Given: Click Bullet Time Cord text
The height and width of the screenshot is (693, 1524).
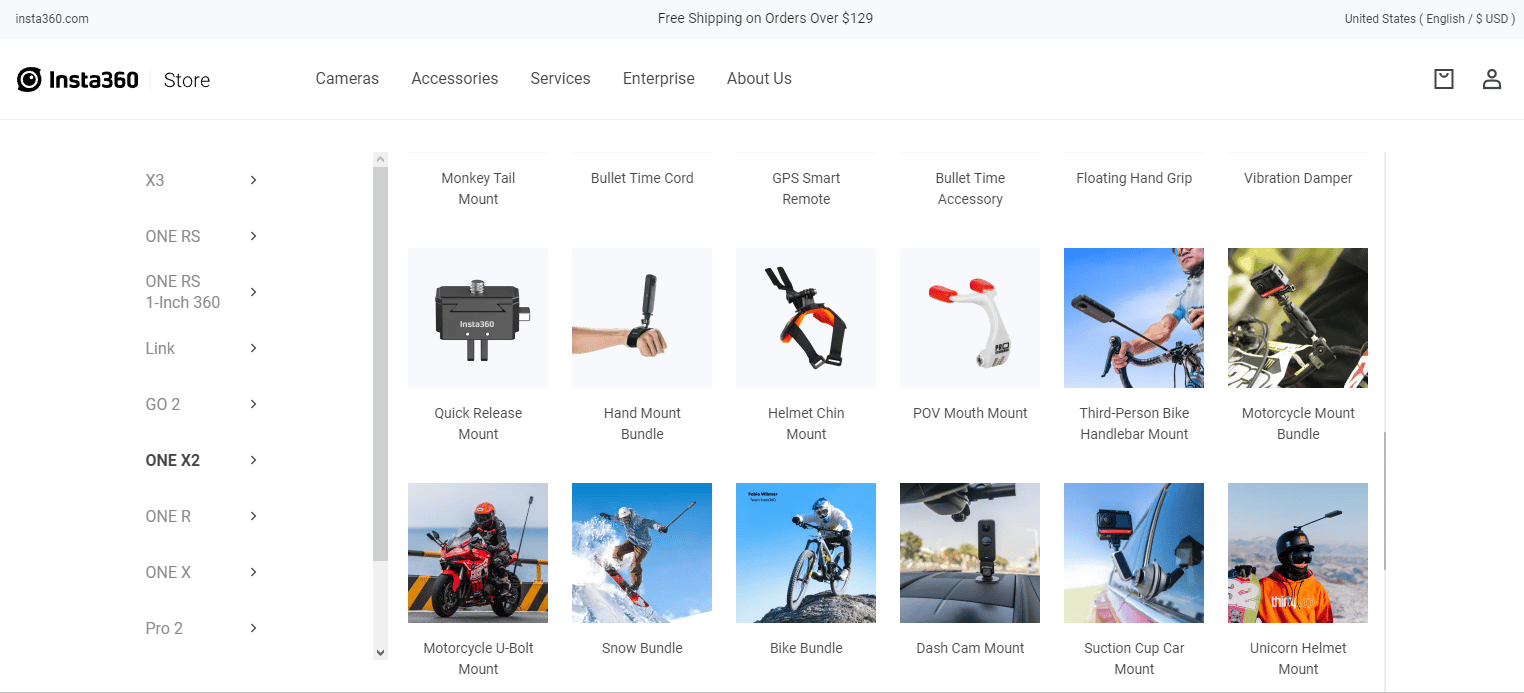Looking at the screenshot, I should pyautogui.click(x=642, y=178).
